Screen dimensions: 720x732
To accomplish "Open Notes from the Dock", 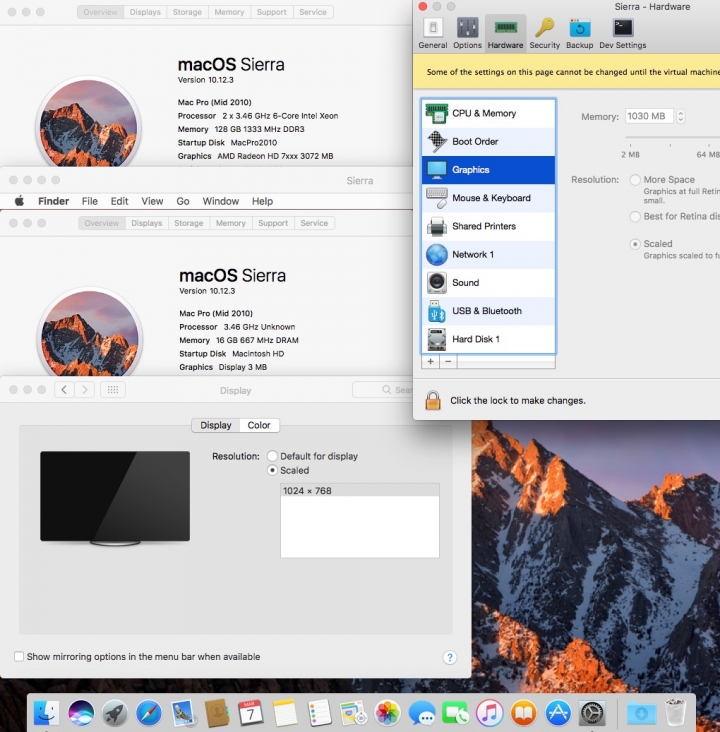I will click(x=284, y=713).
